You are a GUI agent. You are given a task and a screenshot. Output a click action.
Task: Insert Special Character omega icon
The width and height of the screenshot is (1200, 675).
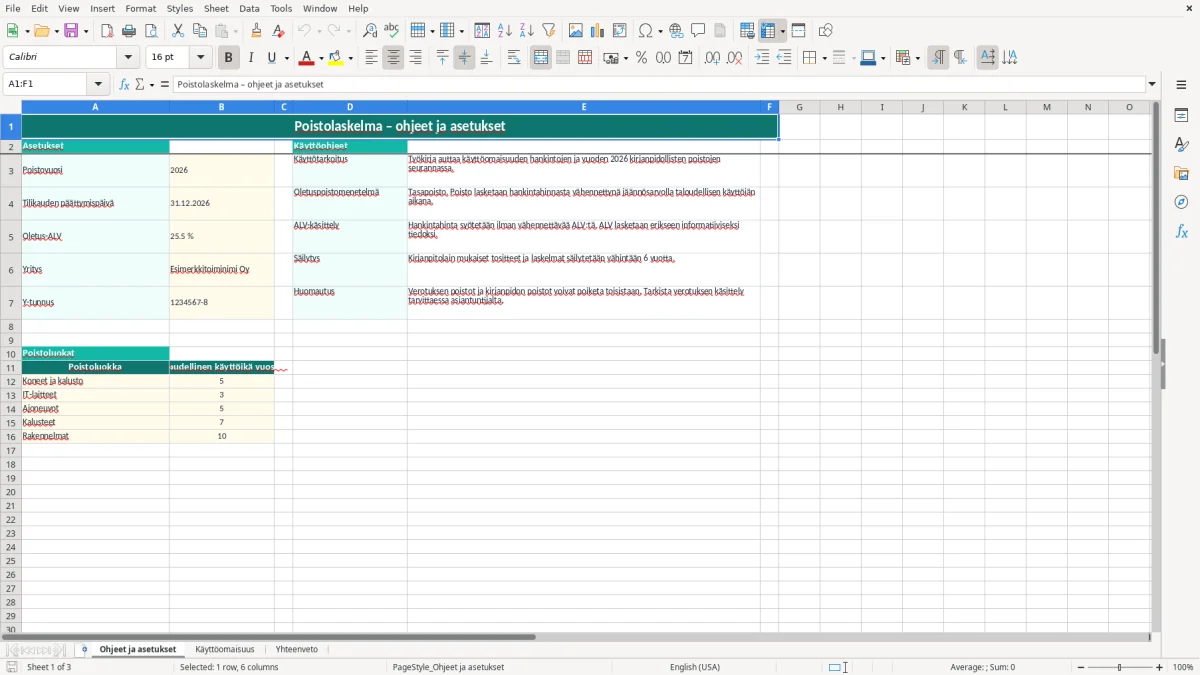pos(645,31)
